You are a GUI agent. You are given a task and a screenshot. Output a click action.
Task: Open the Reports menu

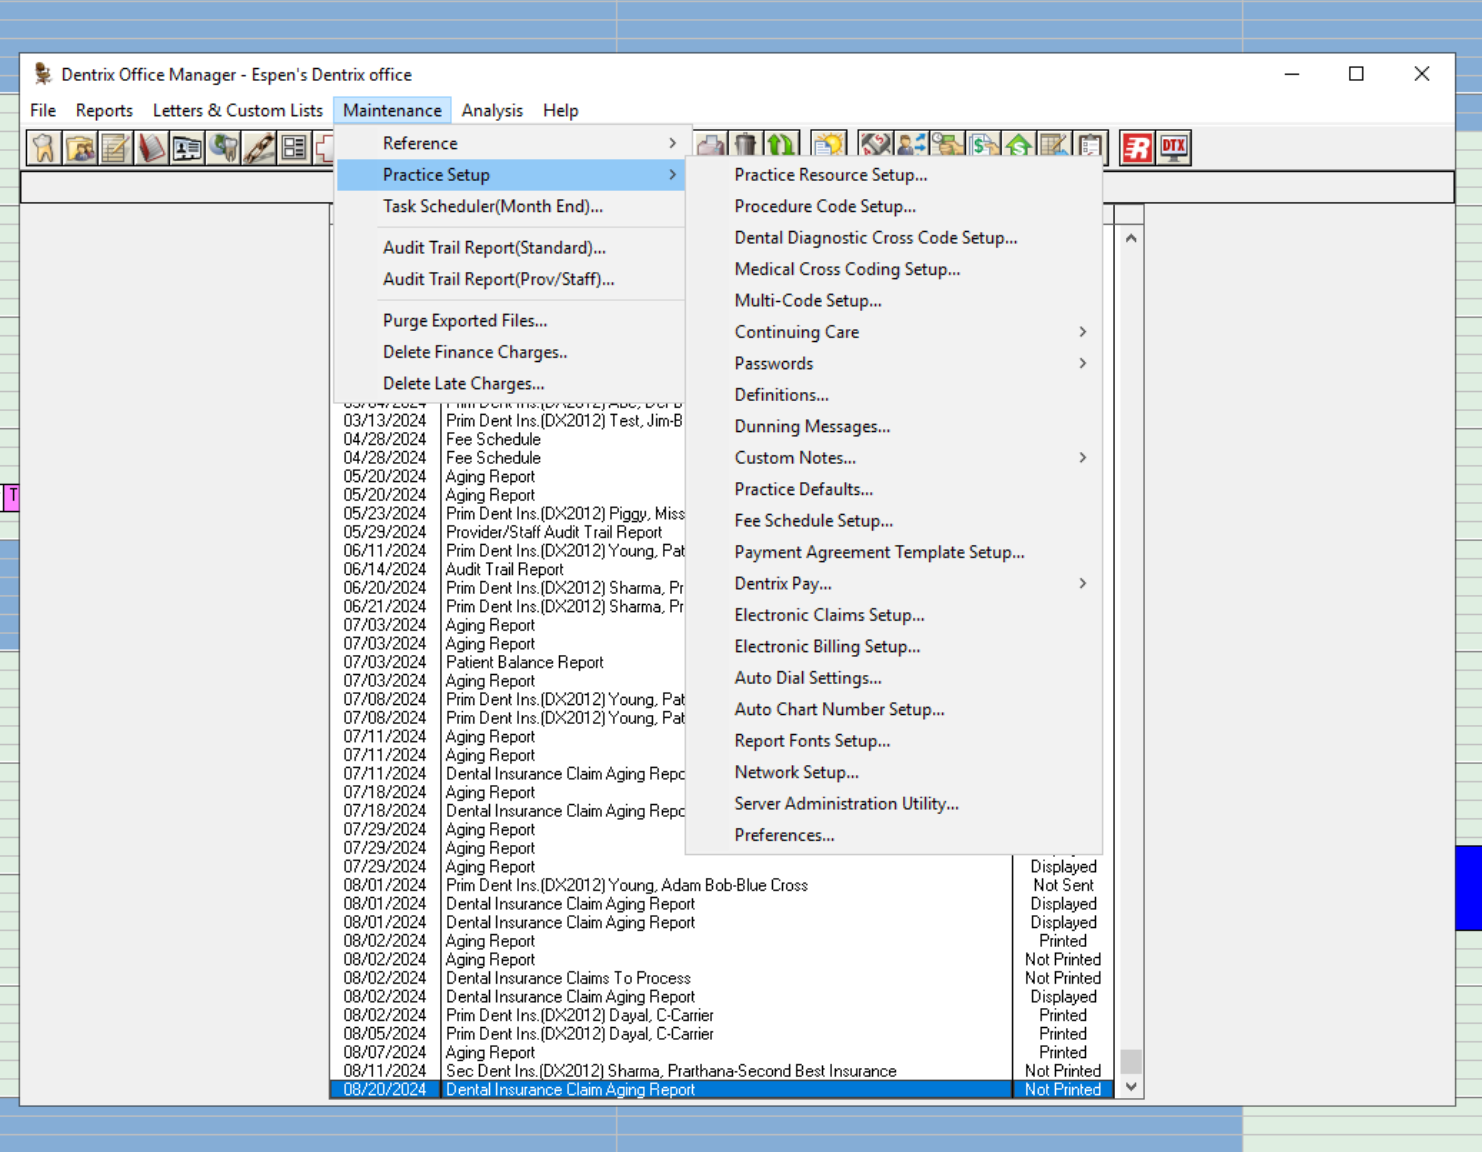104,110
